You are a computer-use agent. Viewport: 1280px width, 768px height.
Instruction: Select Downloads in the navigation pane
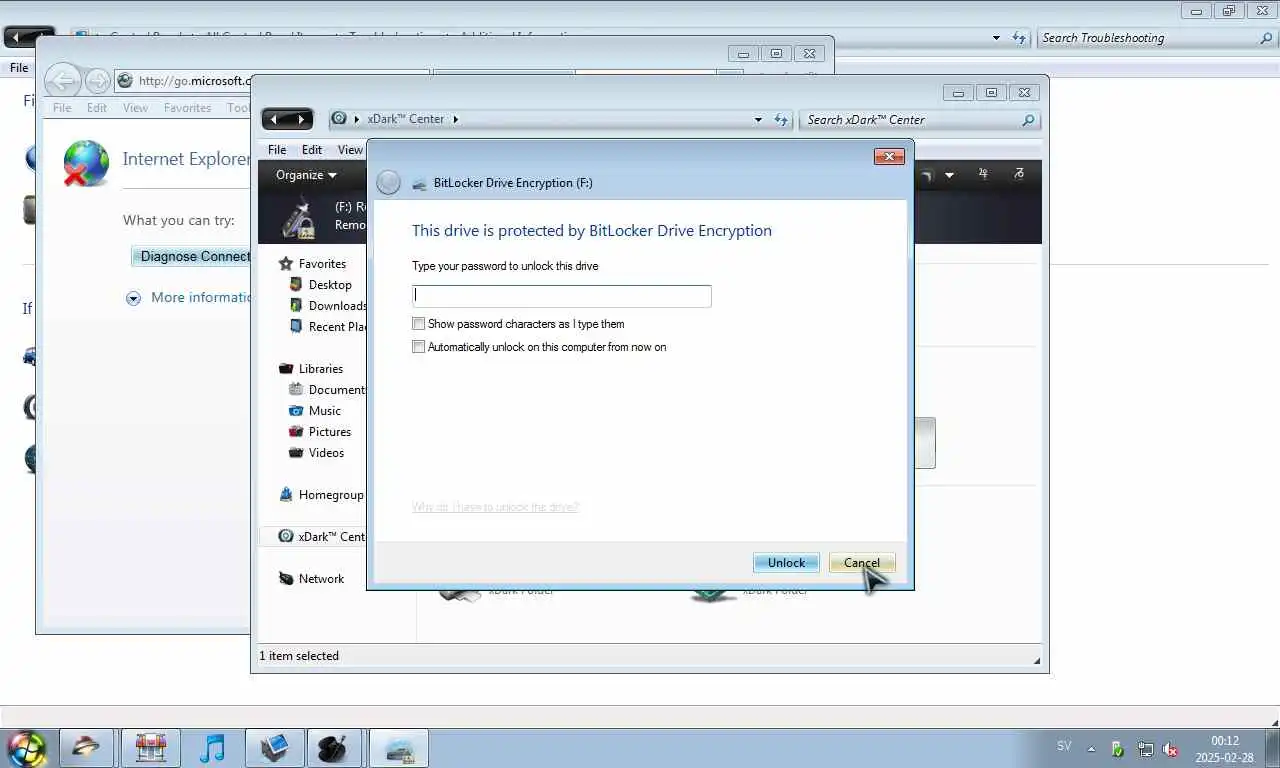pos(337,306)
